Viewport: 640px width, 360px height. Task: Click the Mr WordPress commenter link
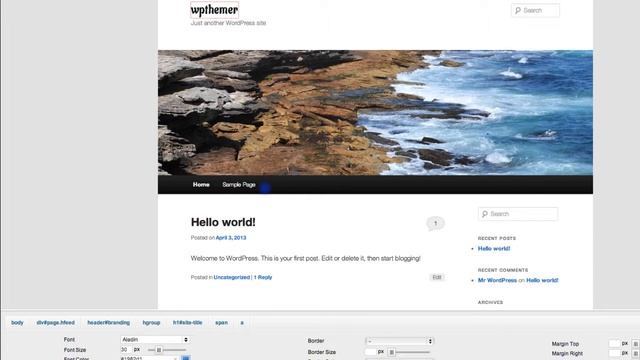(x=497, y=280)
